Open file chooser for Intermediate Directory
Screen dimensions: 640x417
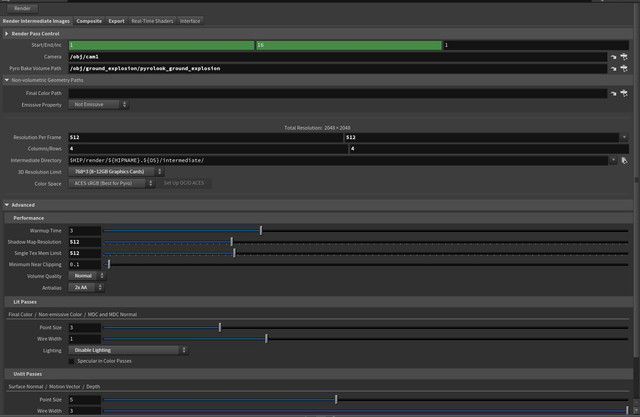pyautogui.click(x=624, y=161)
